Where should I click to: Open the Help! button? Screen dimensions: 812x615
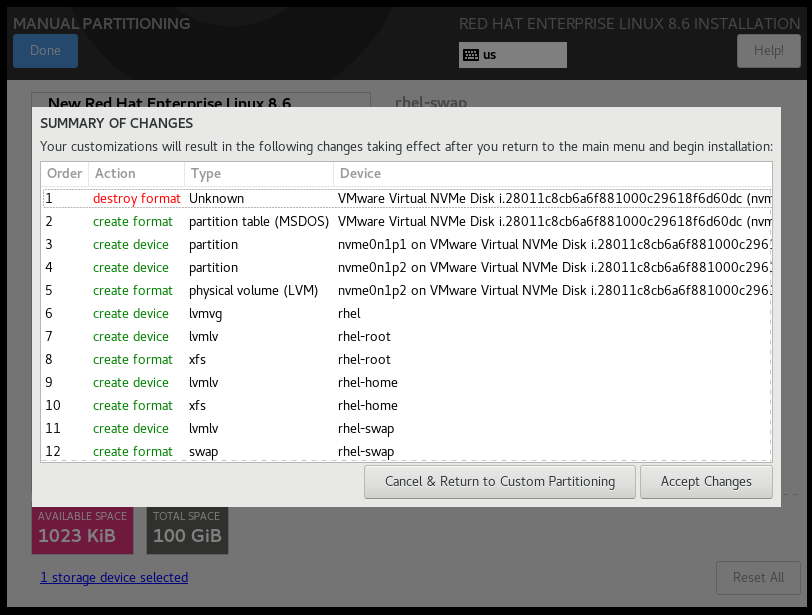768,51
